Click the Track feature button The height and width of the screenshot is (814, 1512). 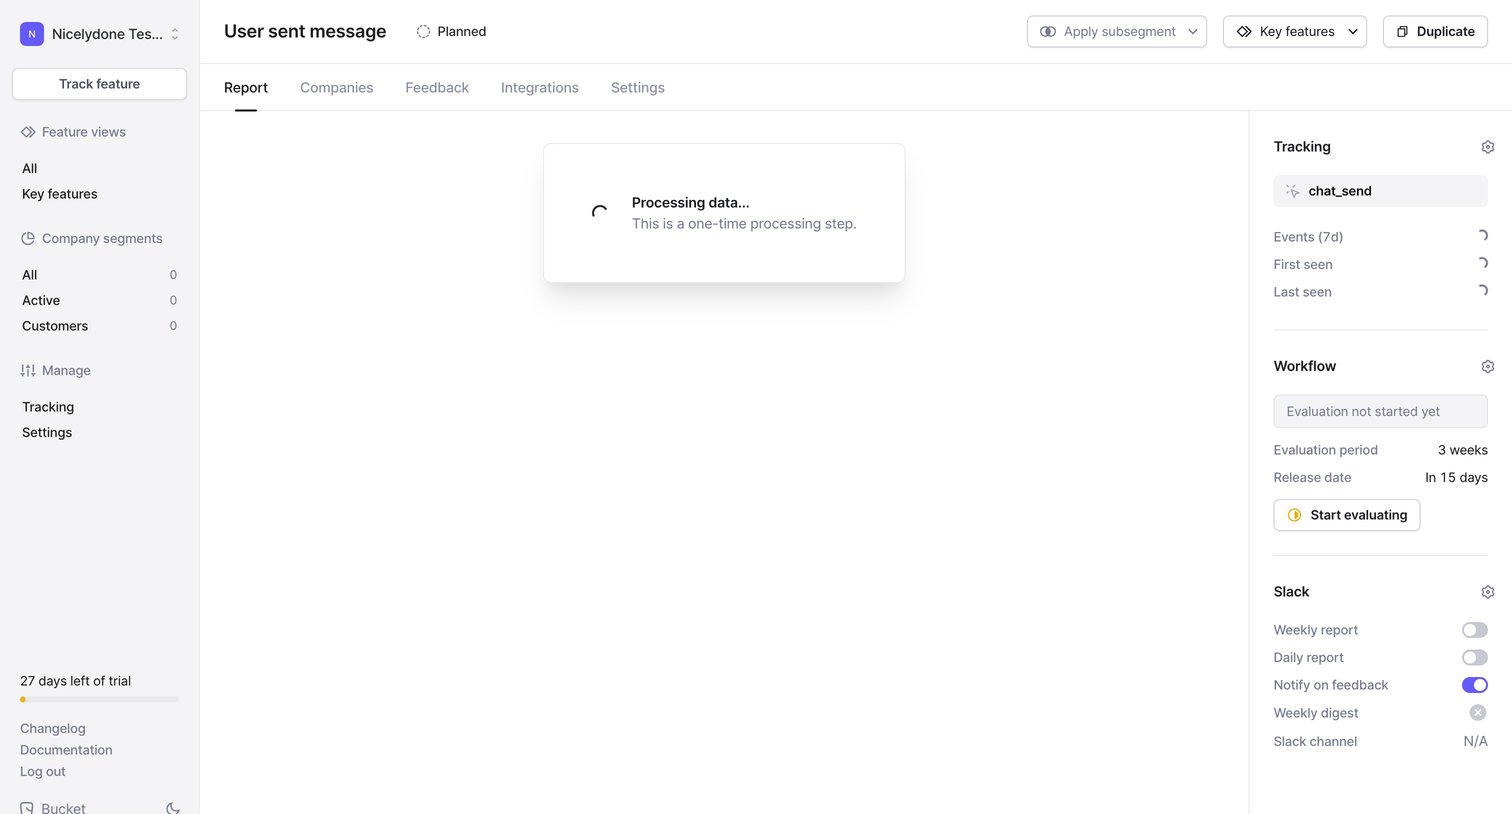click(99, 84)
